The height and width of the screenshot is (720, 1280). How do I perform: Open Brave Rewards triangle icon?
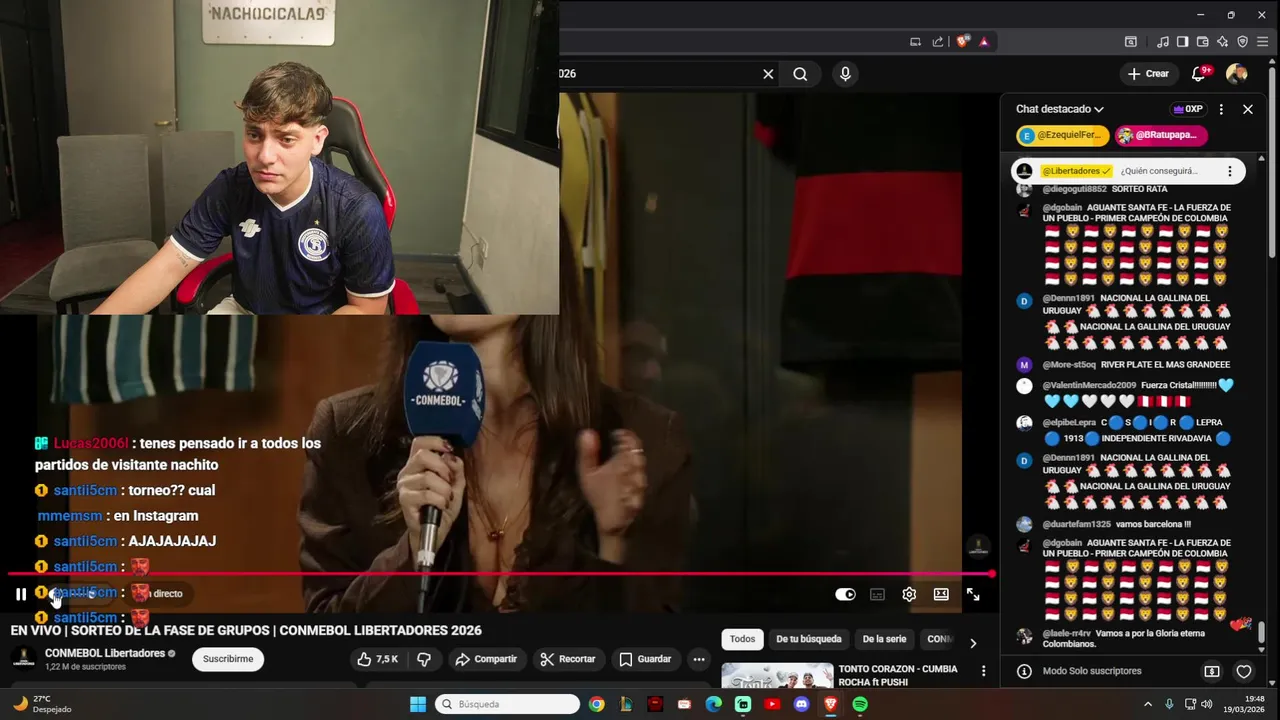pos(984,42)
